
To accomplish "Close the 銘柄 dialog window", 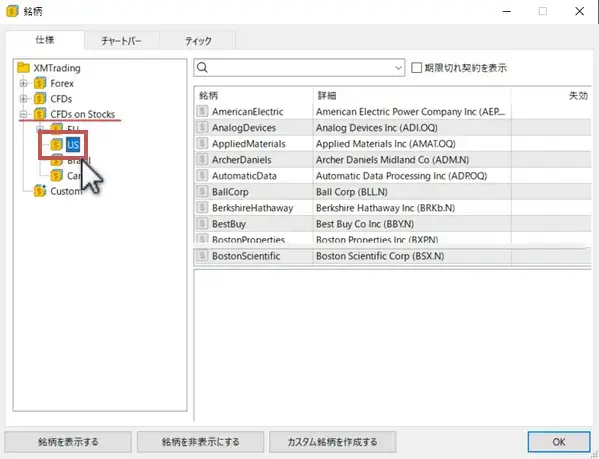I will 580,11.
